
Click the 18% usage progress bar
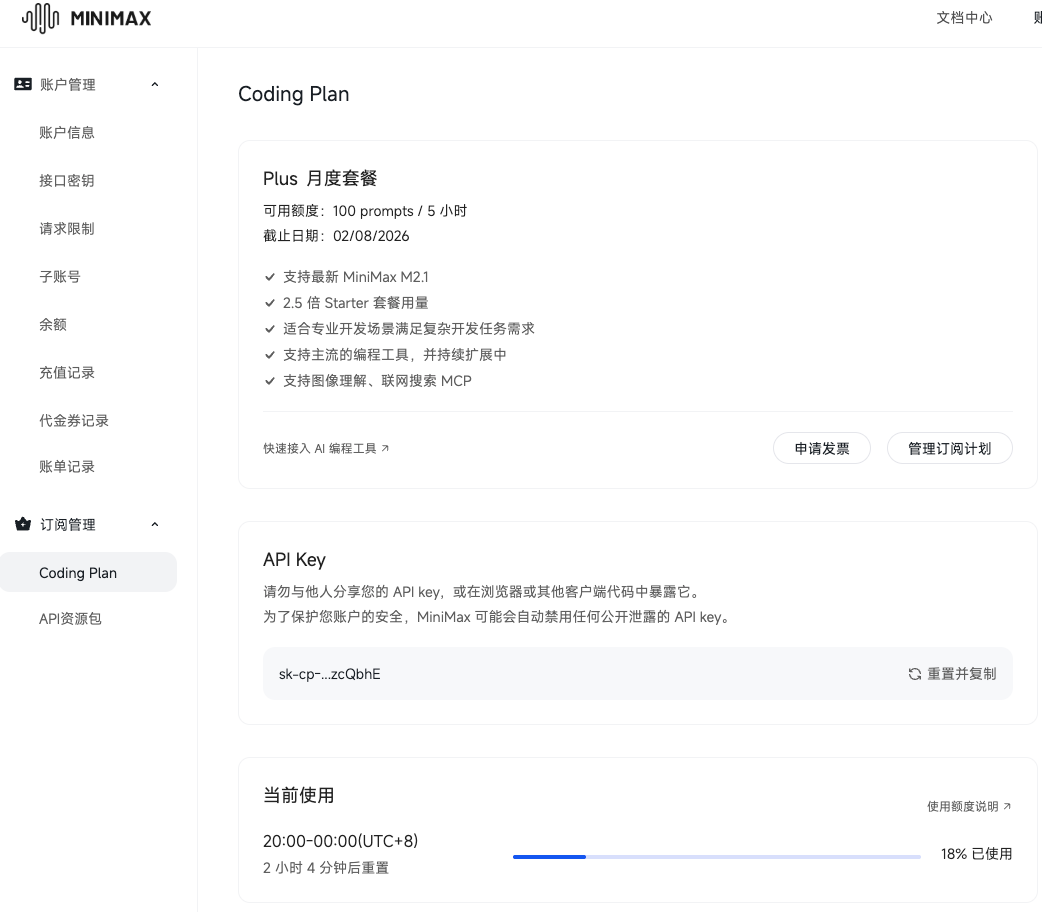(716, 856)
